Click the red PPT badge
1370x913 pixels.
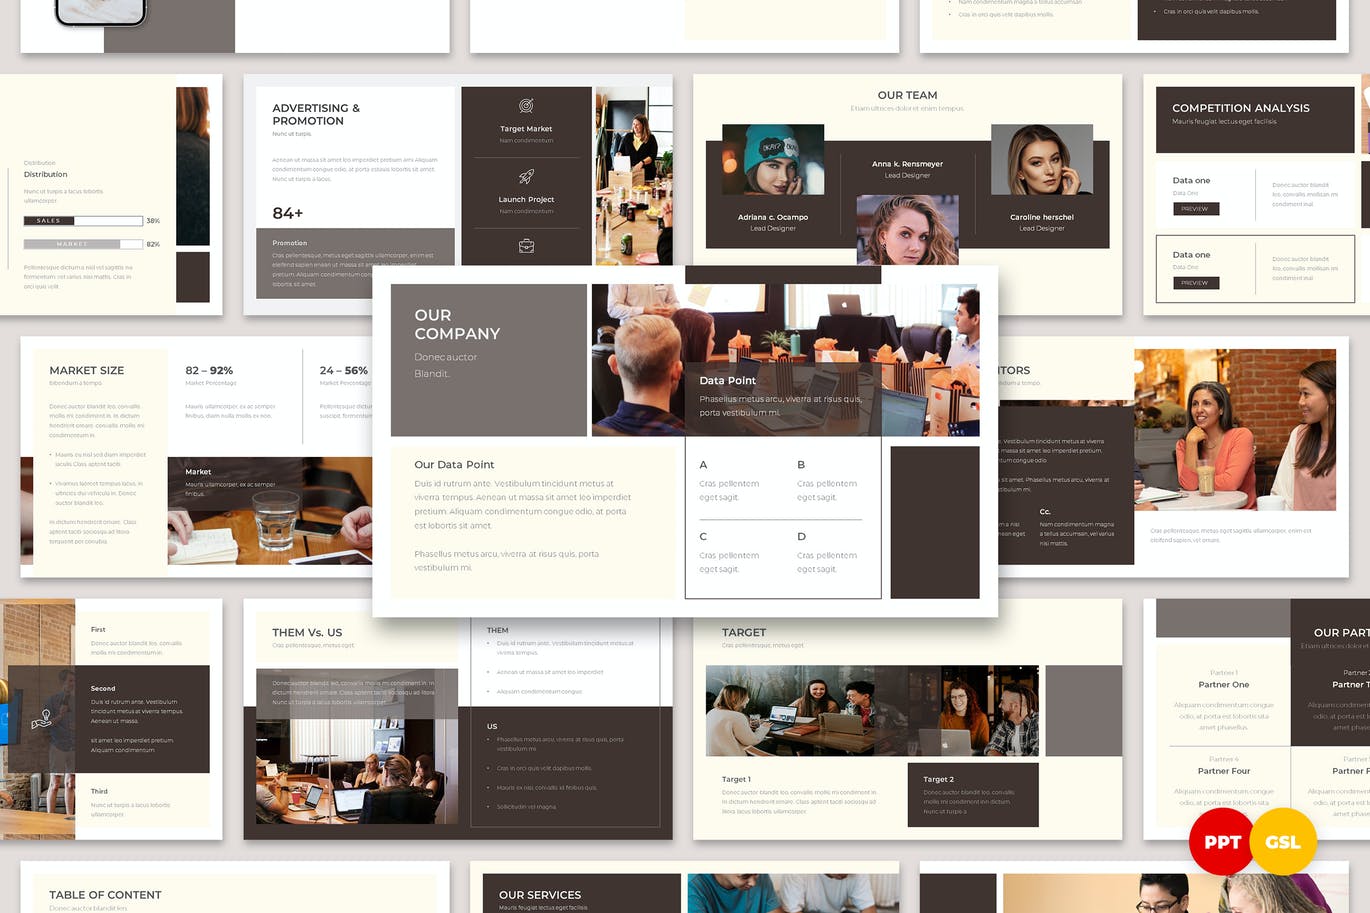pyautogui.click(x=1221, y=842)
